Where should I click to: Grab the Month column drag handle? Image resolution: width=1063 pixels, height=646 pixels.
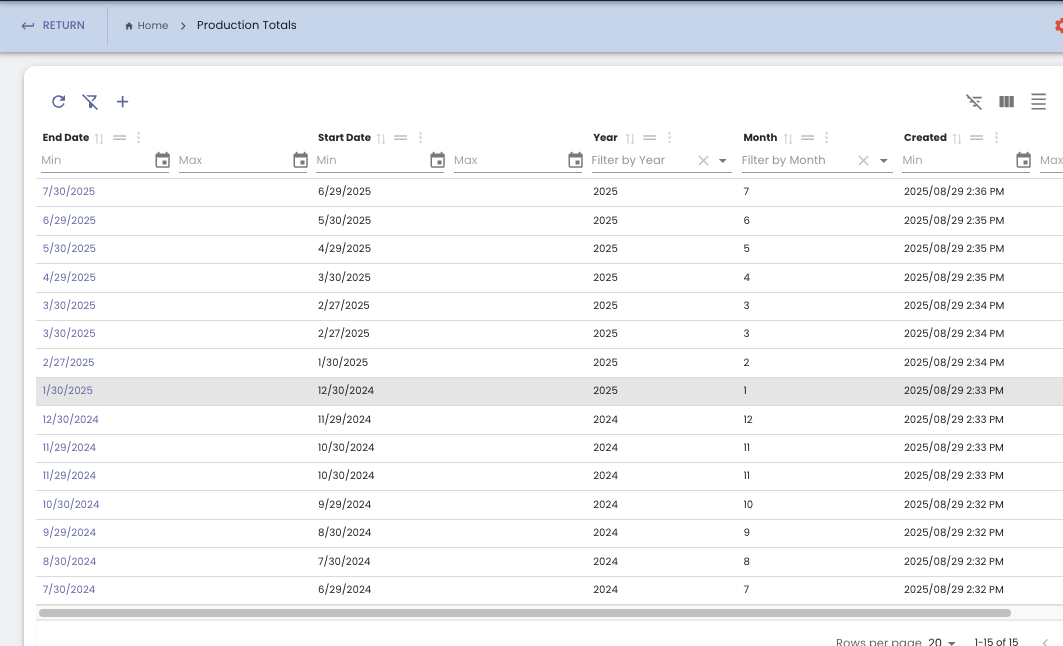point(807,138)
